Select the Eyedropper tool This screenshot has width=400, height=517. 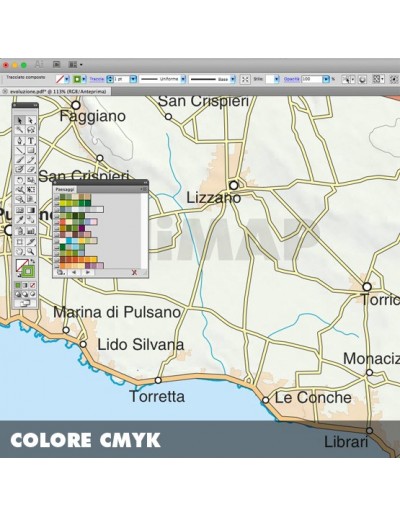click(20, 219)
